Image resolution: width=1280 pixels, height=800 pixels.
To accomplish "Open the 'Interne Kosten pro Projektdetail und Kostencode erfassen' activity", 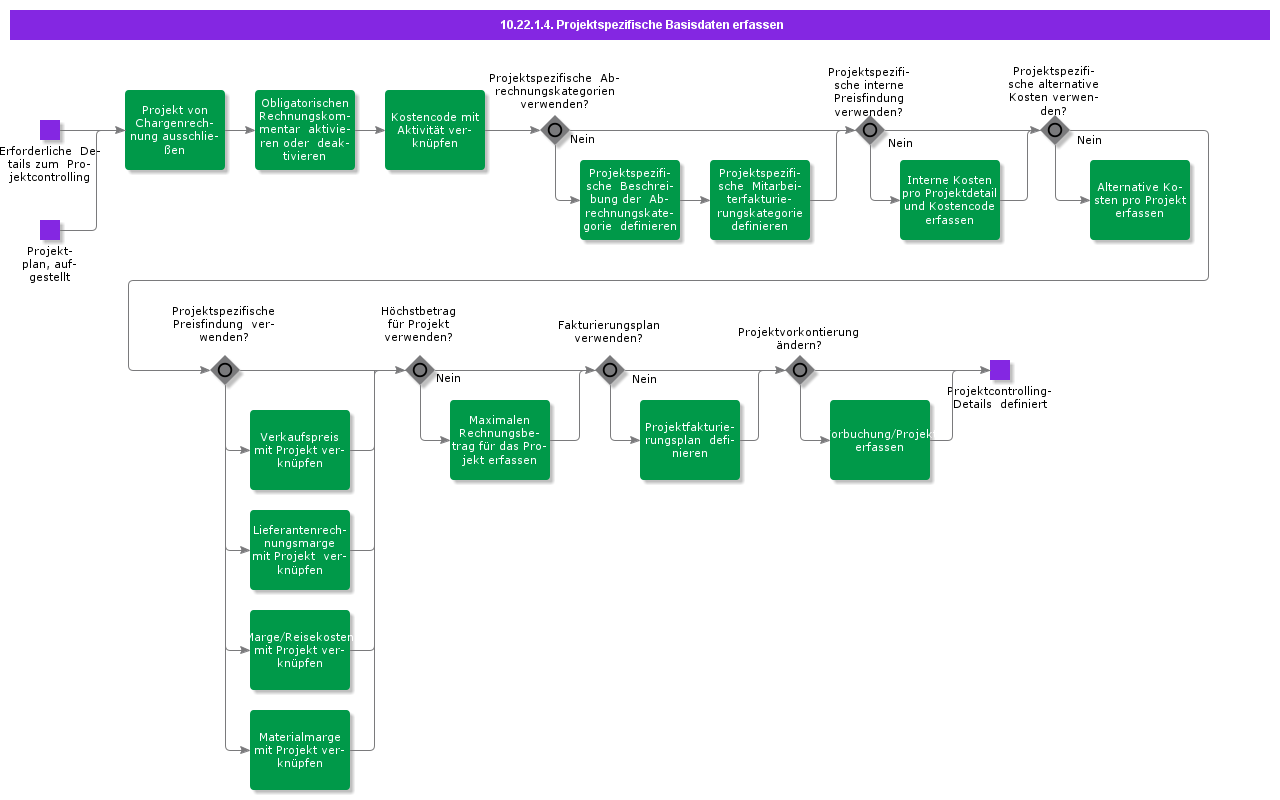I will pyautogui.click(x=949, y=200).
